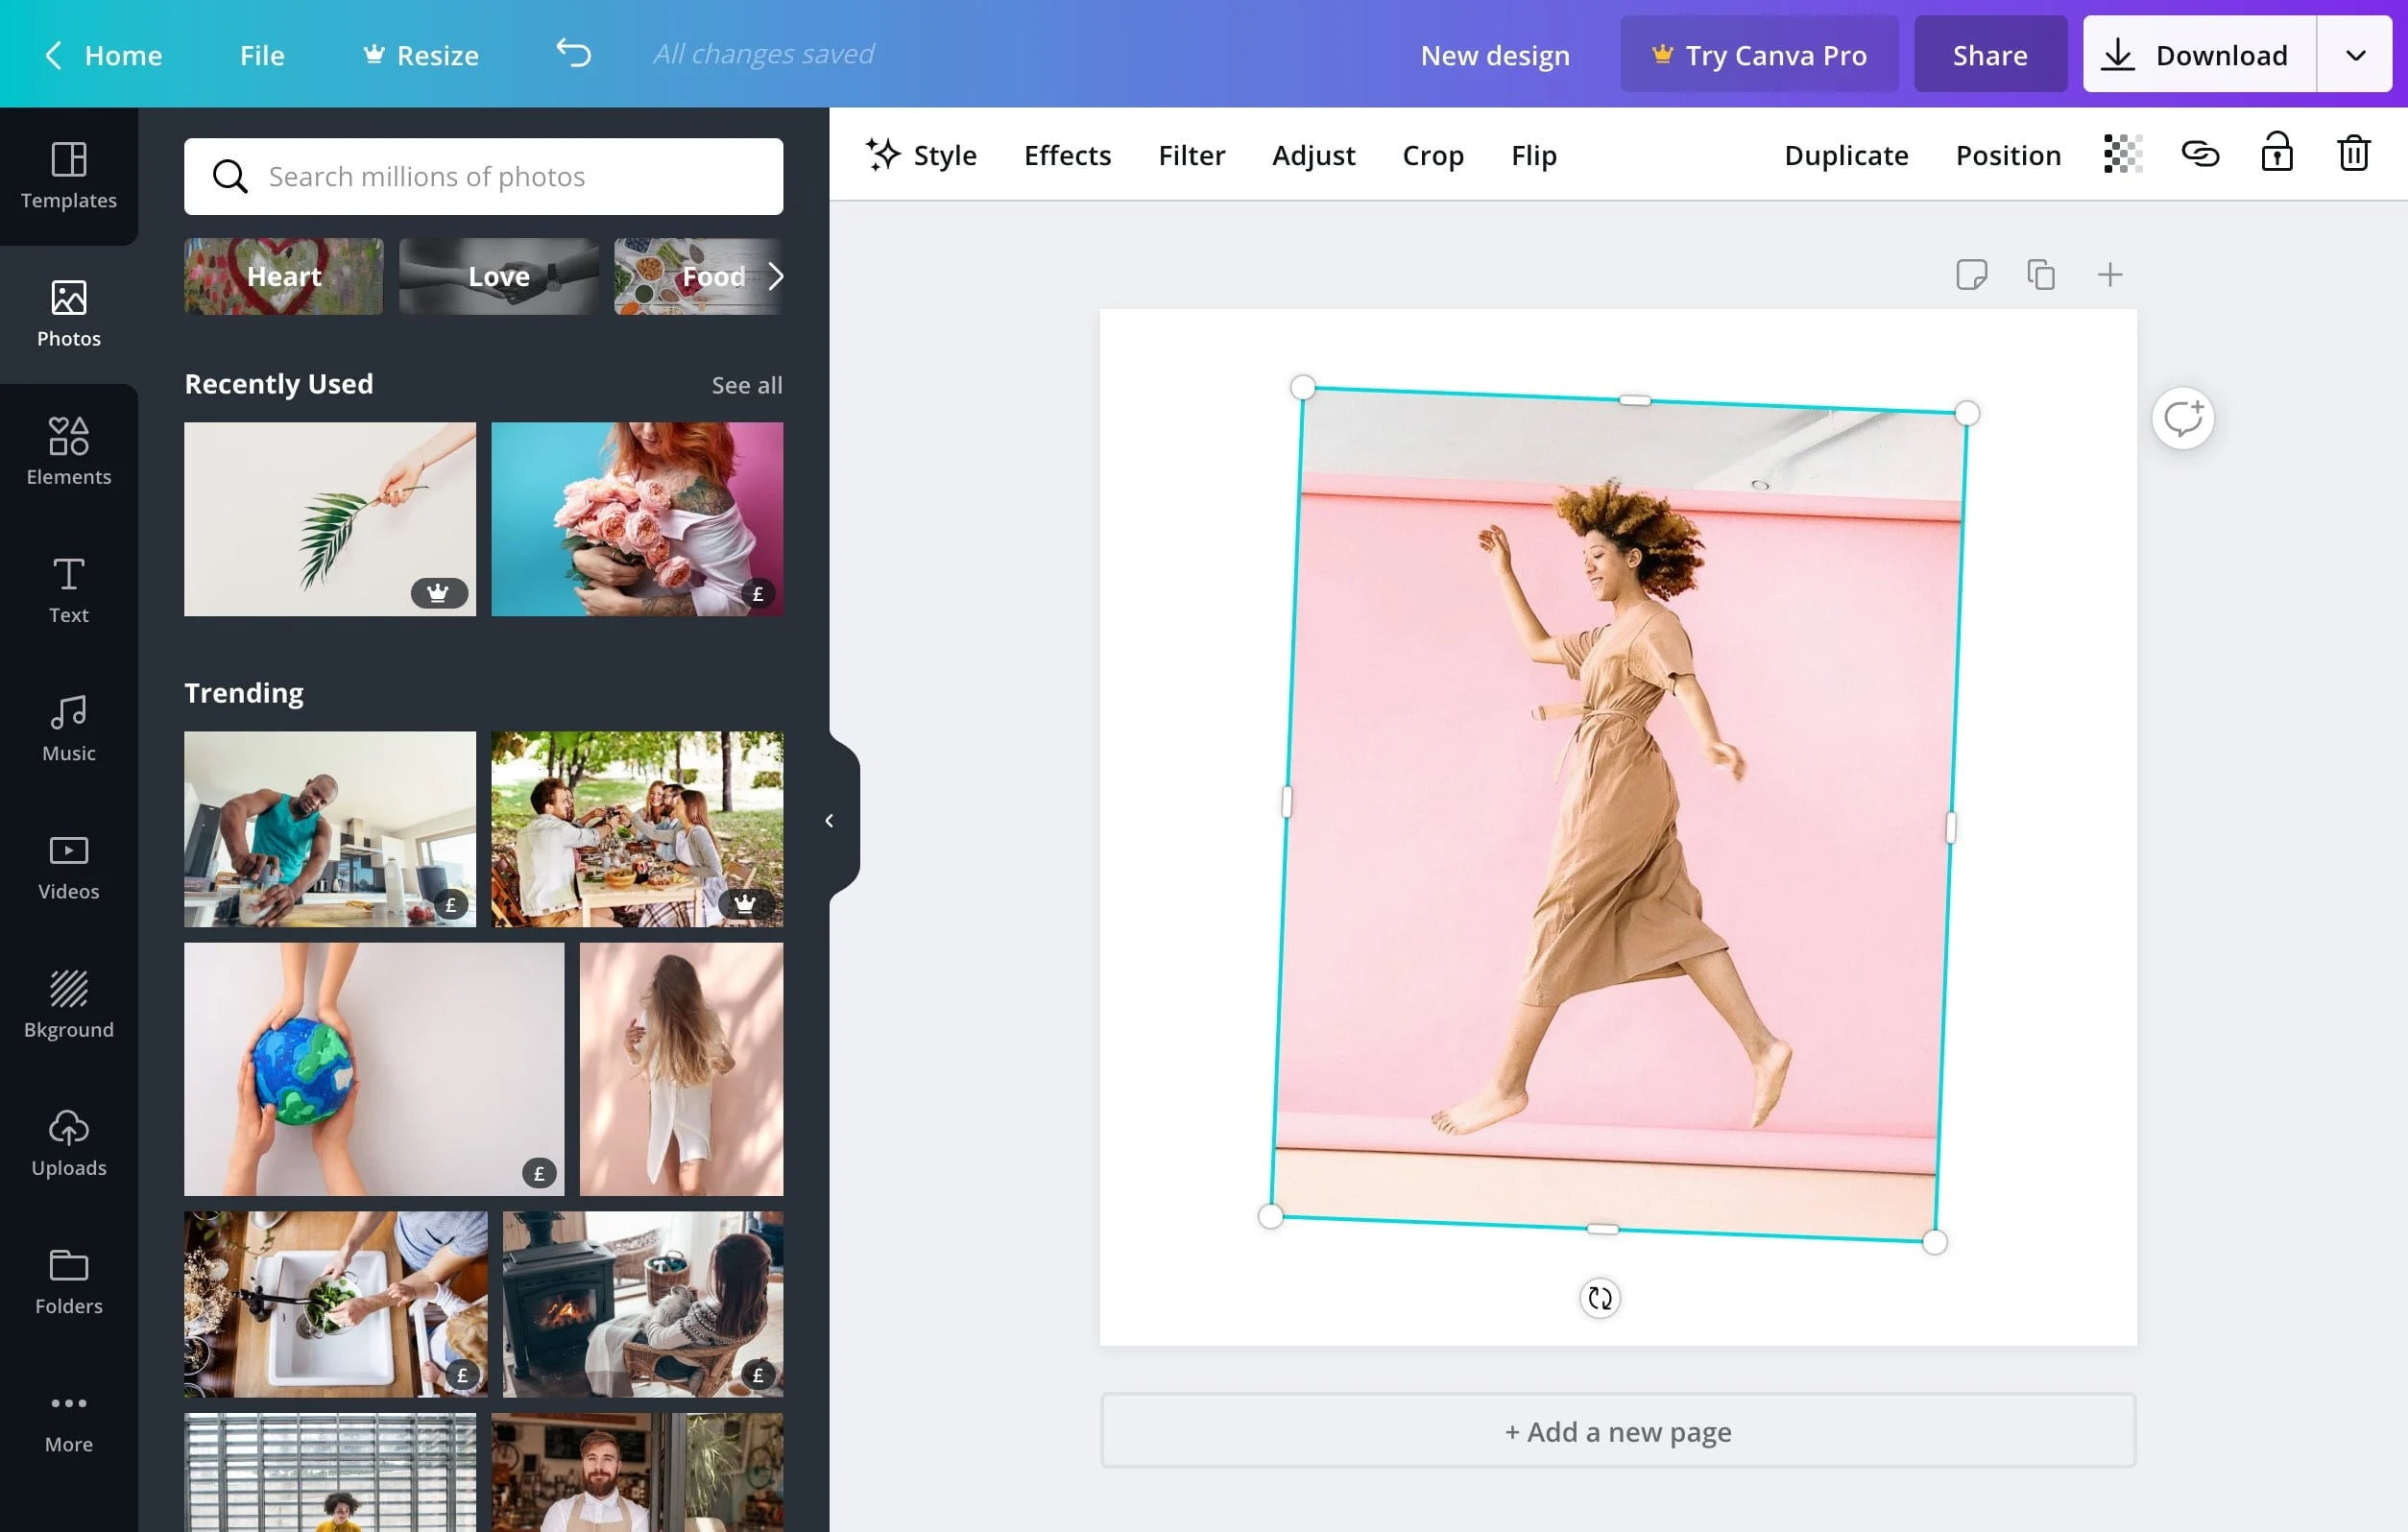Click the Flip tool in toolbar

point(1532,155)
